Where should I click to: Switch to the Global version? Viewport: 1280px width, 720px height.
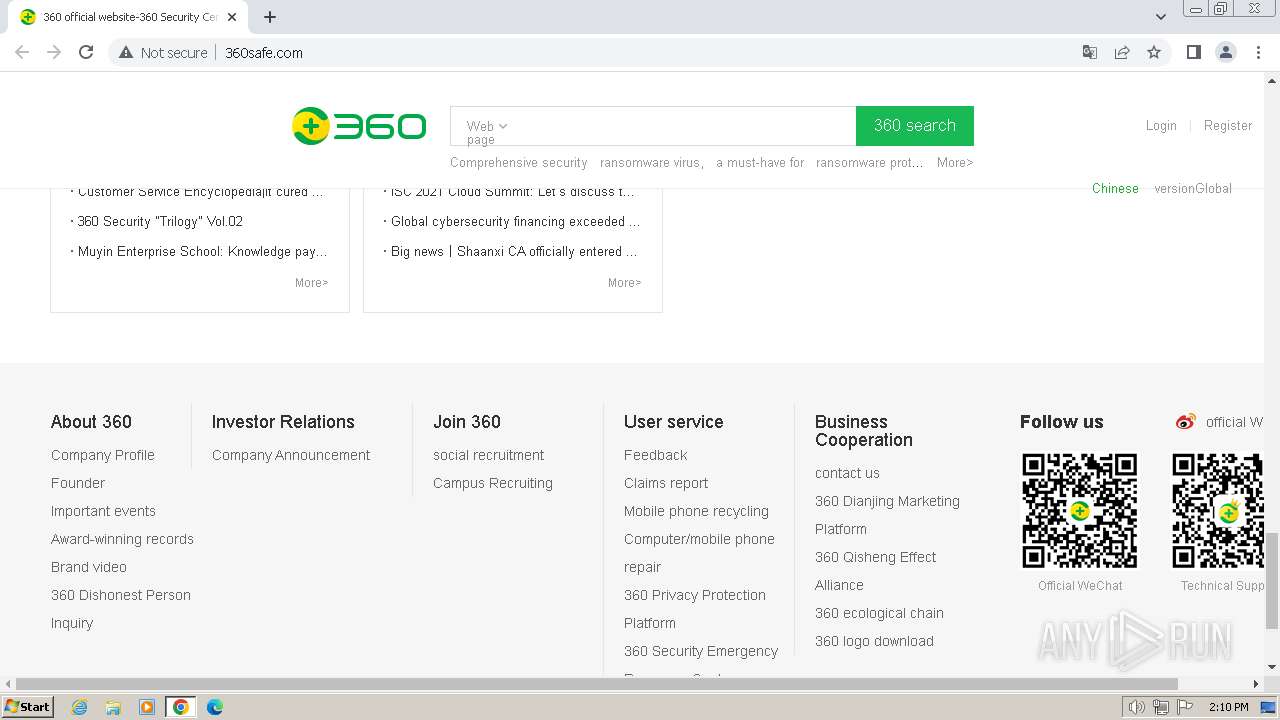pyautogui.click(x=1193, y=188)
